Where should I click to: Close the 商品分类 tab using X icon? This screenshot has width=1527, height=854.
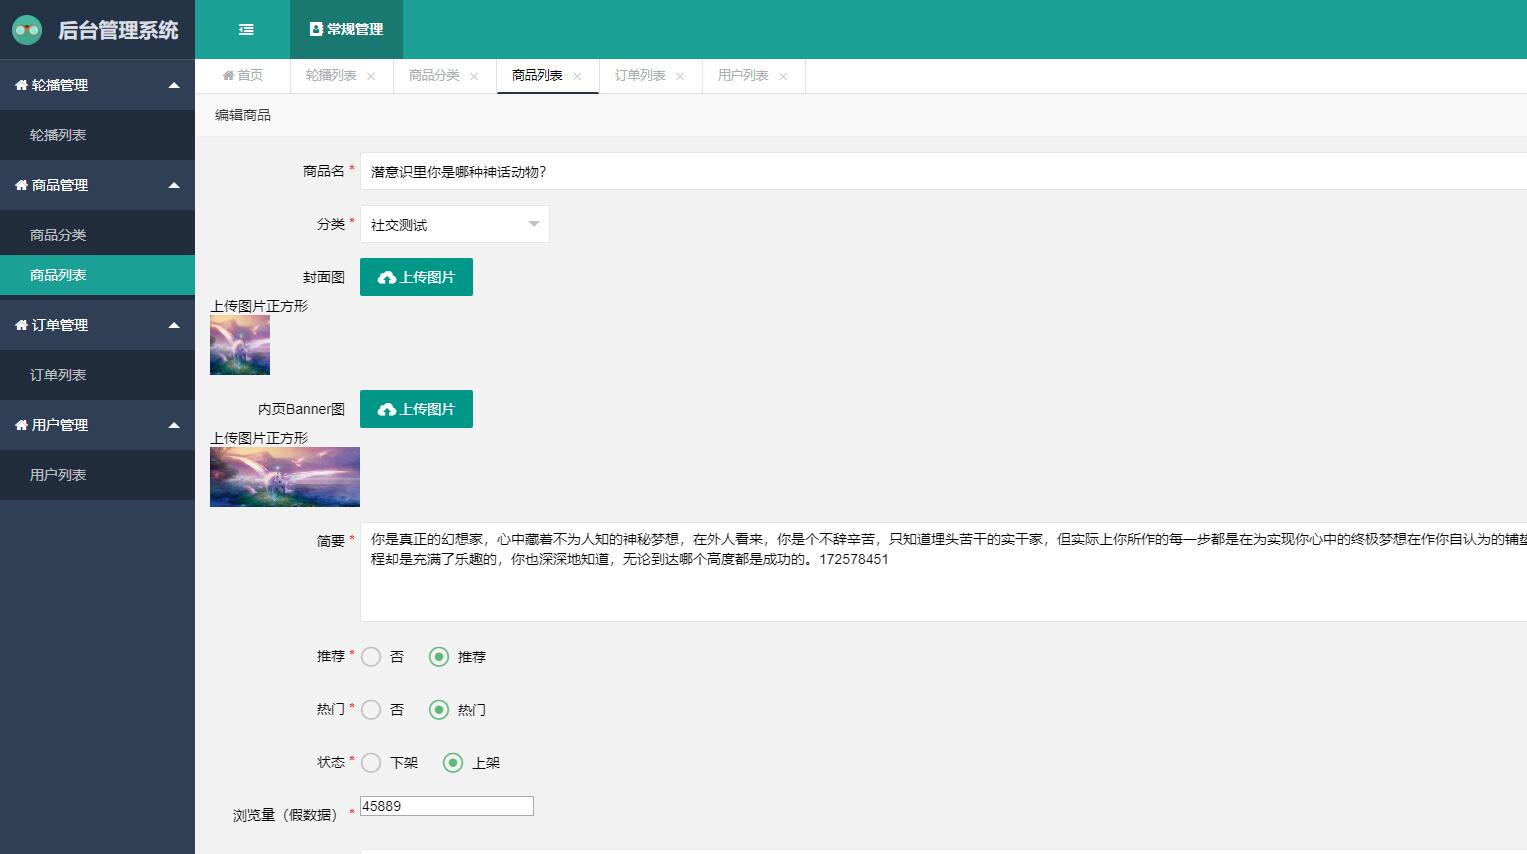point(474,77)
